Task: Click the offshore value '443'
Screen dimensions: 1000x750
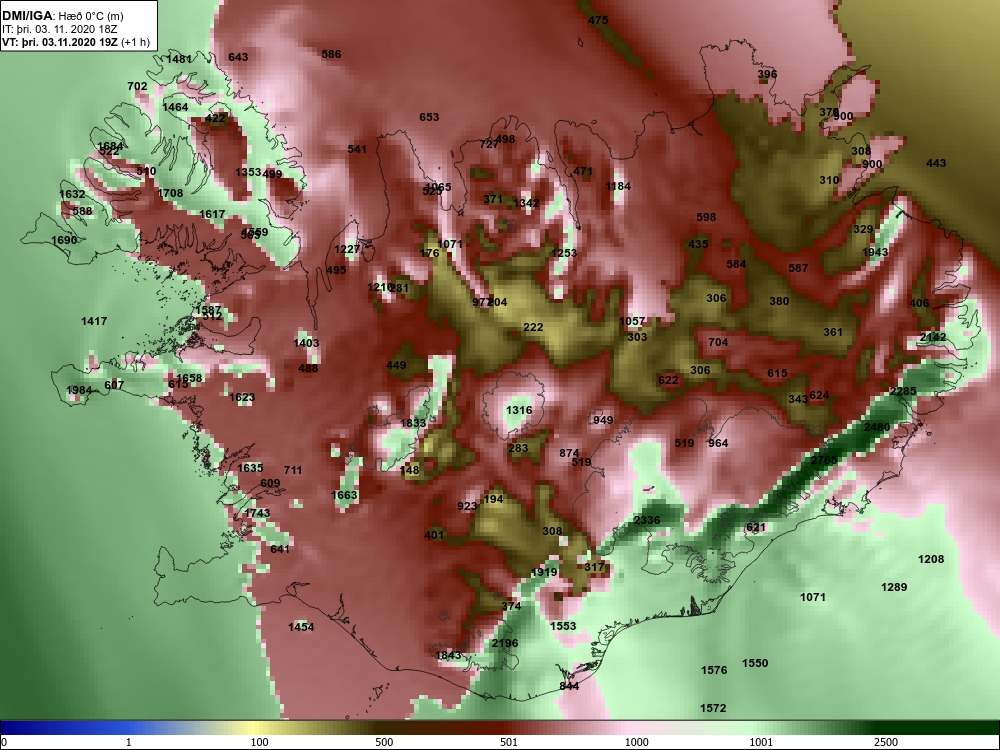Action: click(936, 163)
